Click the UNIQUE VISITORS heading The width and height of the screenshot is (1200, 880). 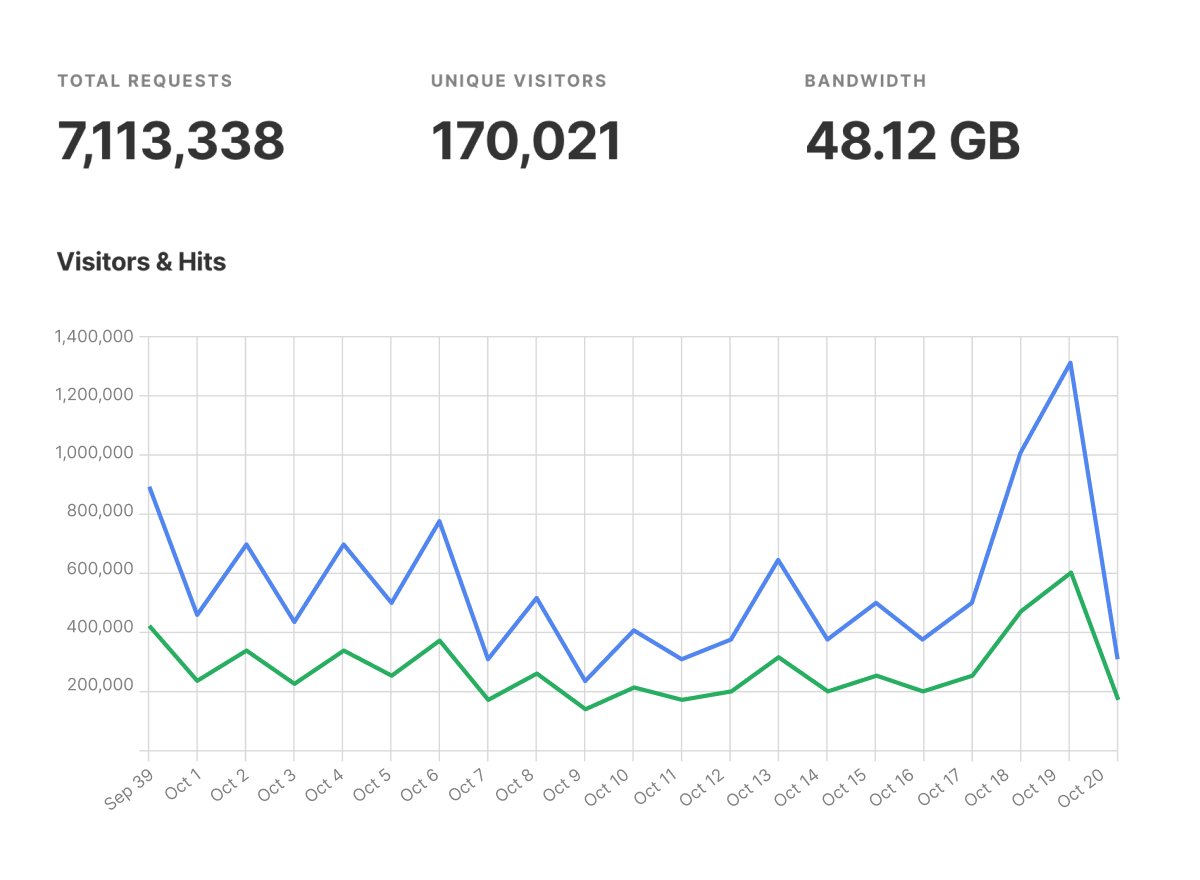517,81
